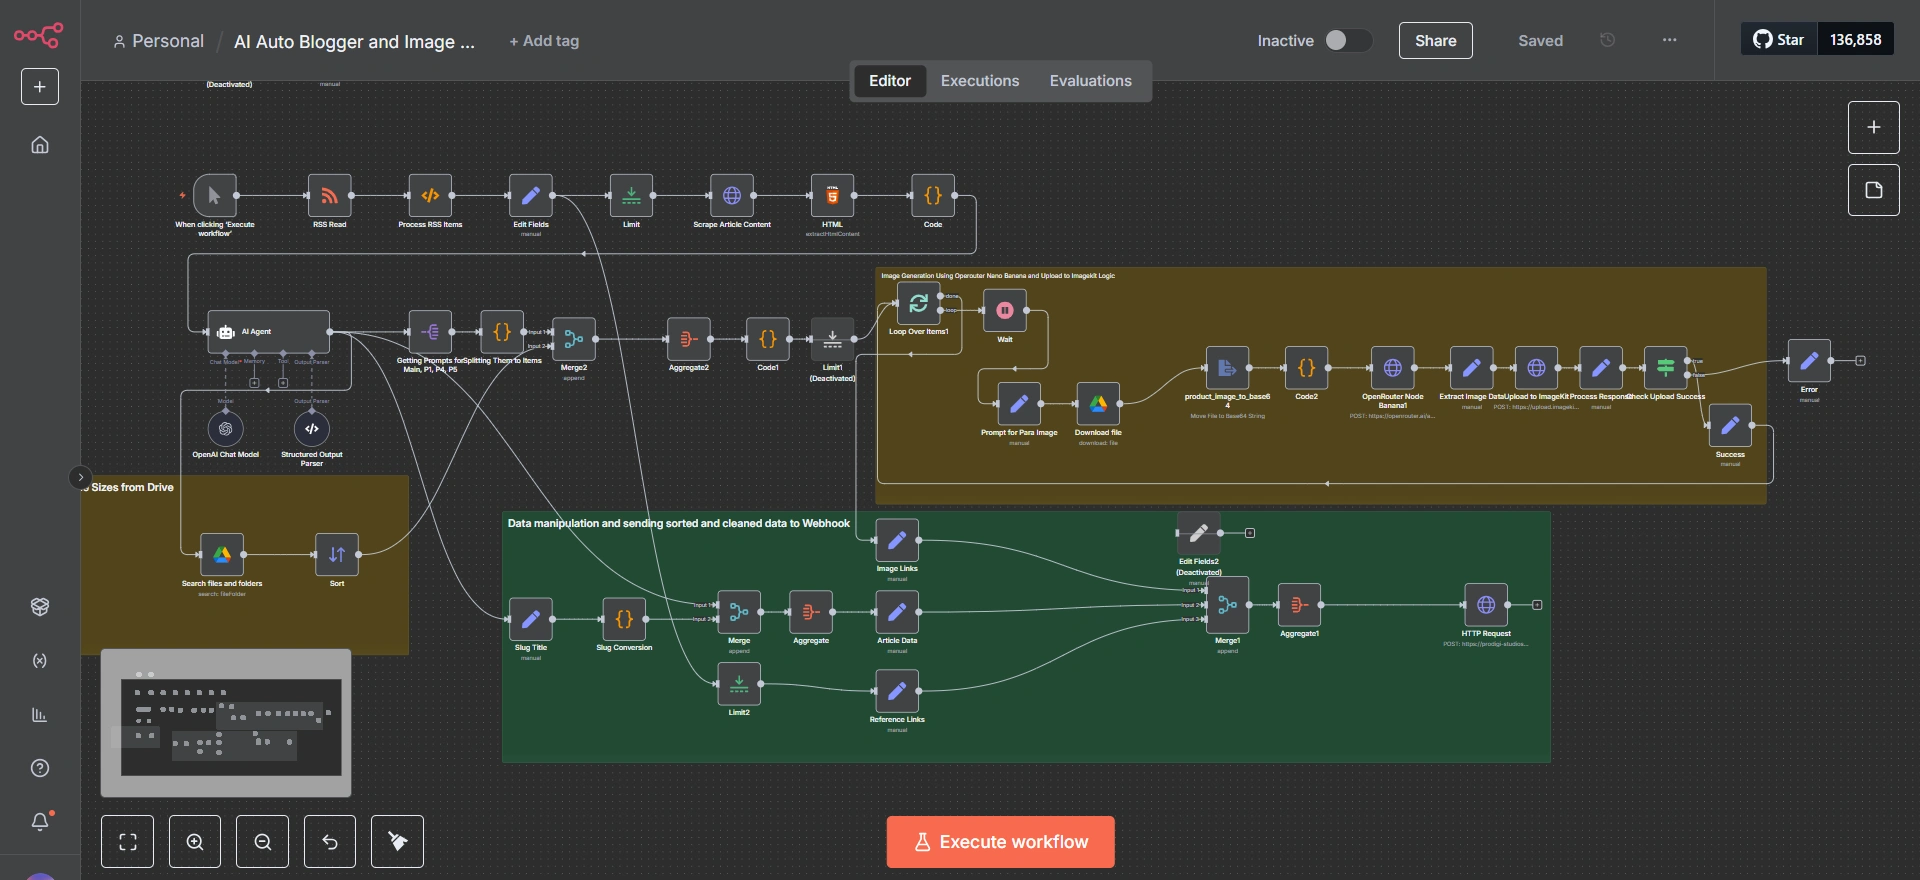Select the AI Agent node
Viewport: 1920px width, 880px height.
[x=268, y=331]
